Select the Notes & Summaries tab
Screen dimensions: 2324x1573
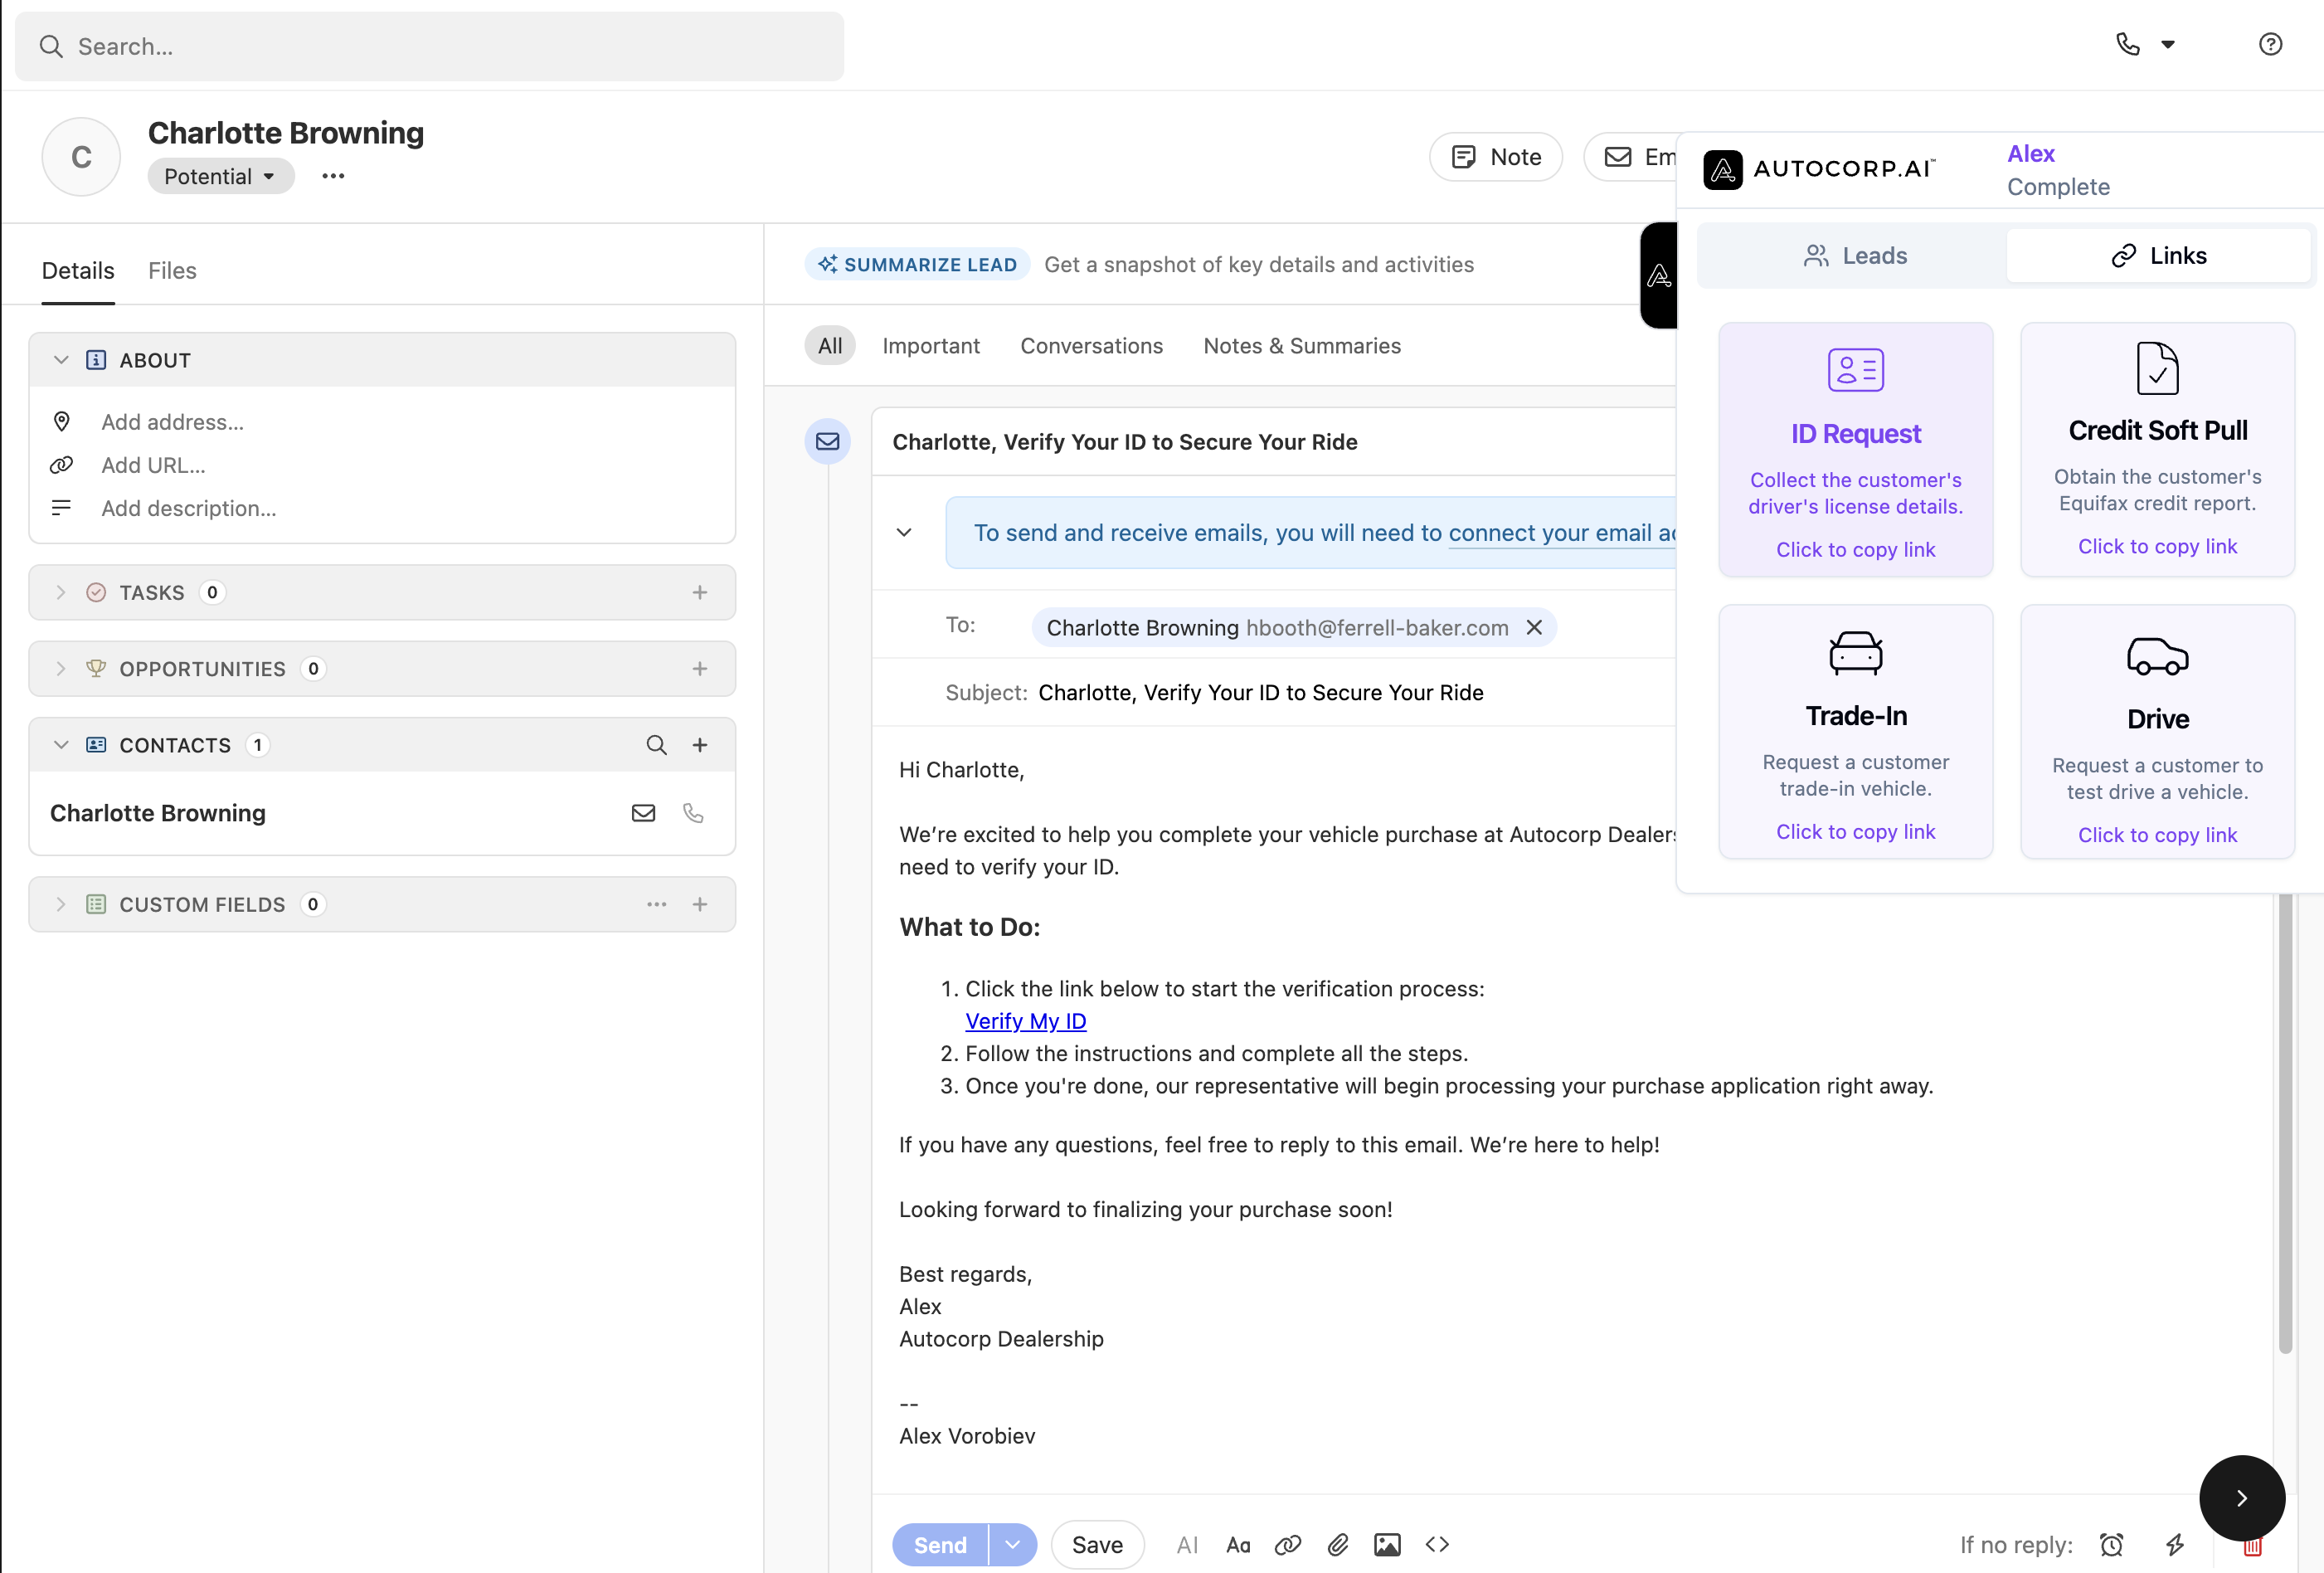click(1302, 346)
